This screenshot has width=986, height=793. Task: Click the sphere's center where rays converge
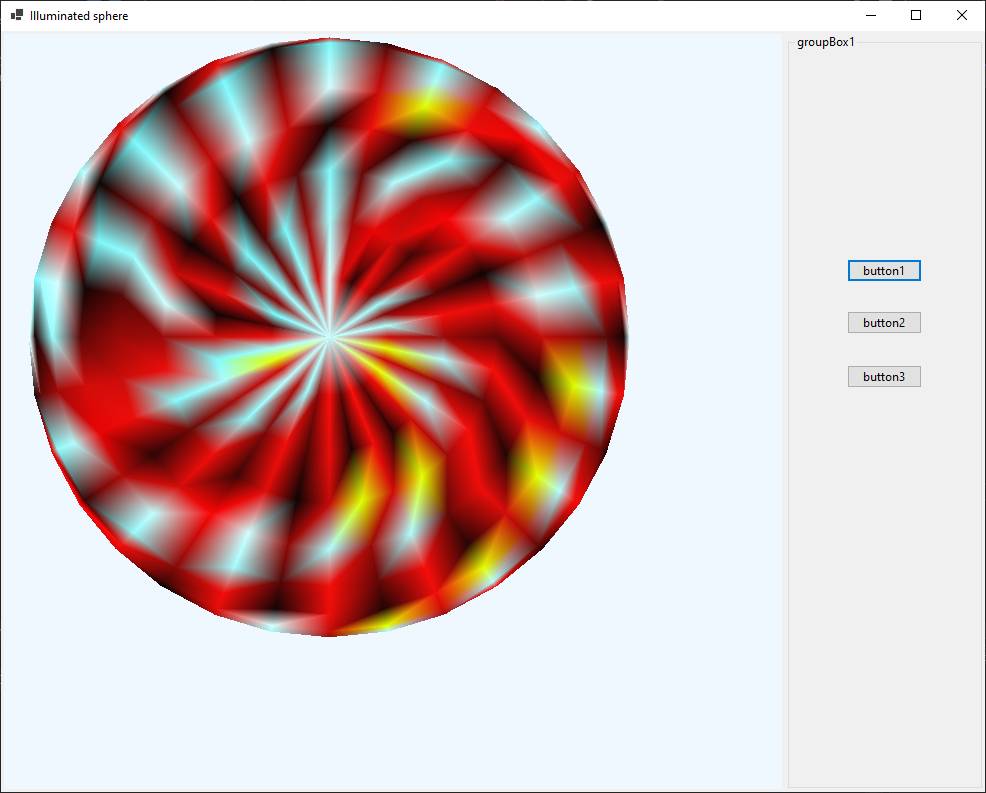pos(328,338)
